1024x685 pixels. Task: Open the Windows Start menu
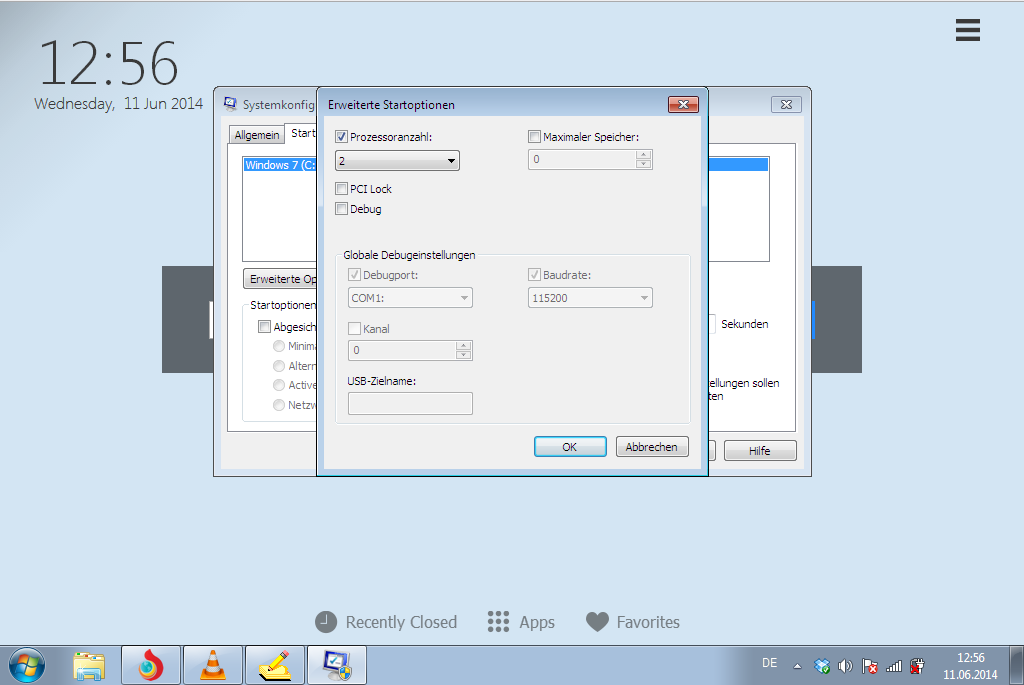pyautogui.click(x=26, y=664)
